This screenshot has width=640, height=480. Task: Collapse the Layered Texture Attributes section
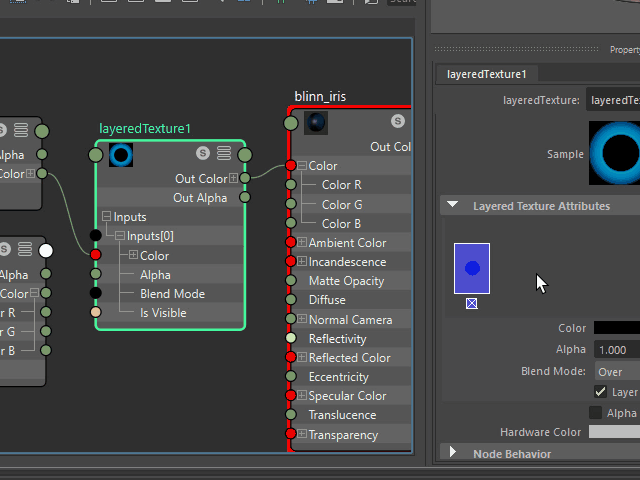click(453, 205)
